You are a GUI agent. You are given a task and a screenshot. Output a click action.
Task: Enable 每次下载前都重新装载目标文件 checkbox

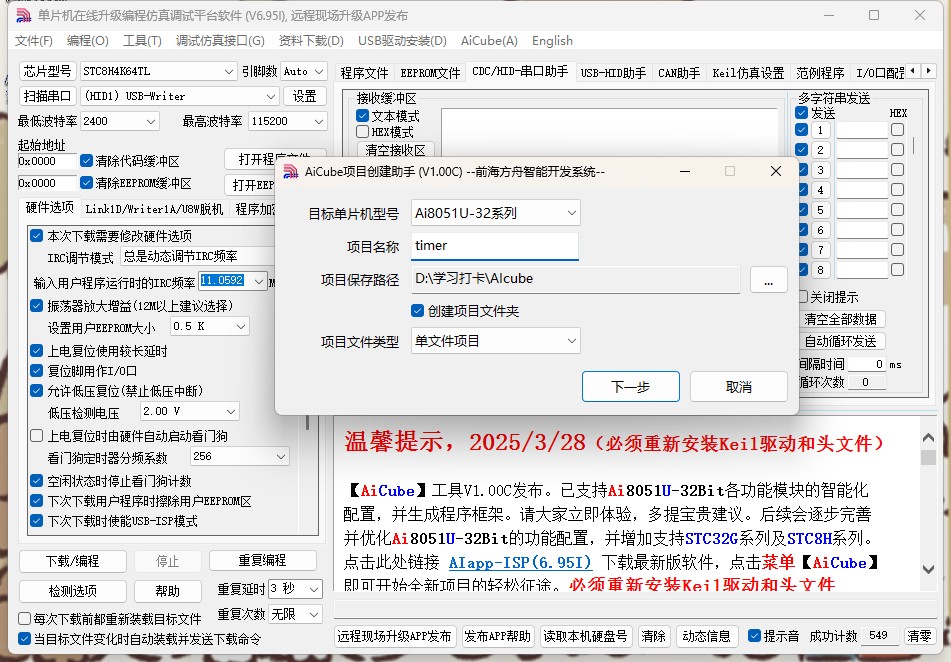[x=25, y=618]
